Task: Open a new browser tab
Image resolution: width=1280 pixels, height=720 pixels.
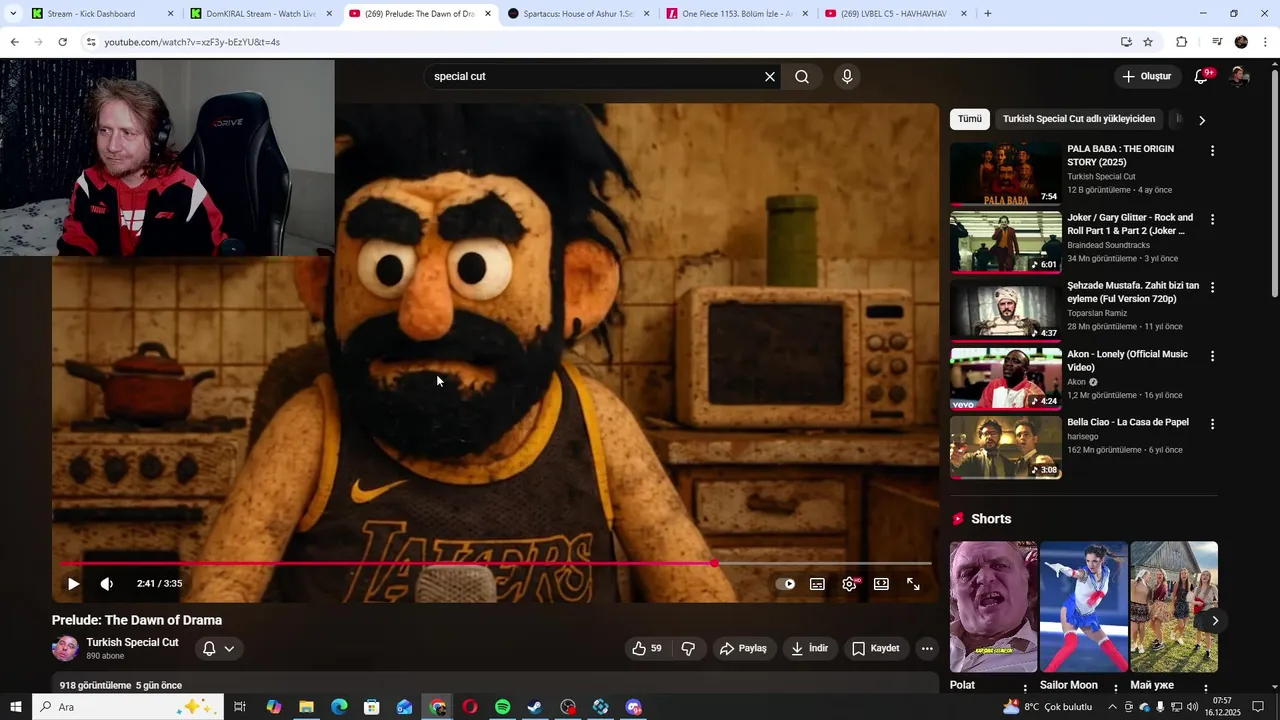Action: click(988, 14)
